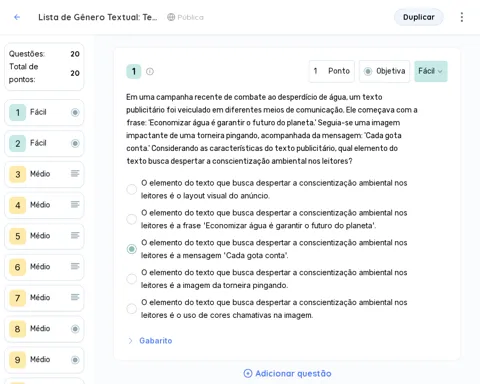
Task: Open the three-dot more options menu
Action: click(462, 17)
